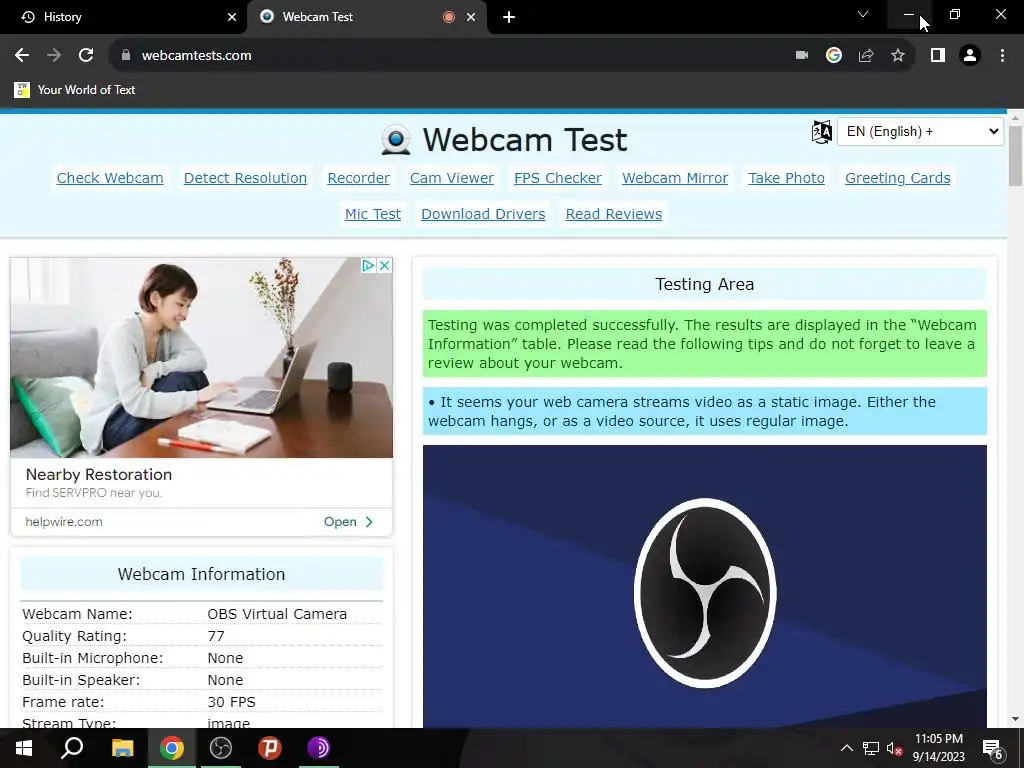Click the Nearby Restoration ad image

201,357
